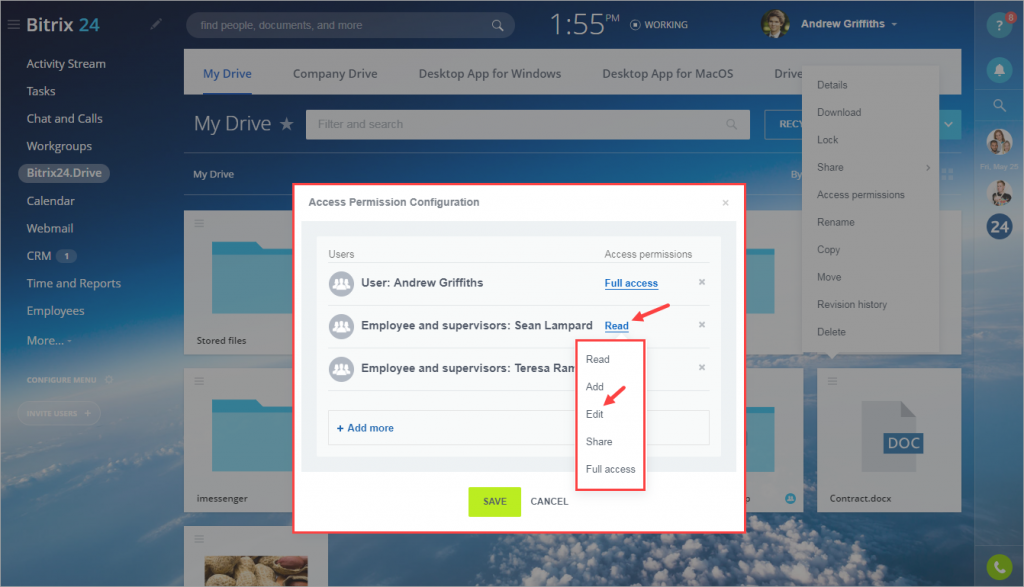
Task: Expand the Andrew Griffiths user dropdown
Action: 894,24
